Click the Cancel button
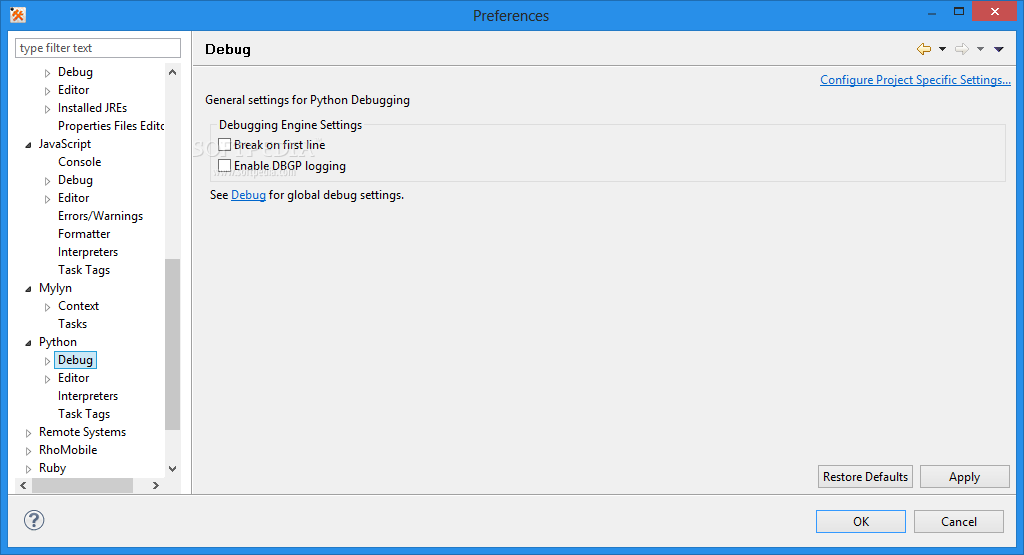Viewport: 1024px width, 555px height. coord(959,521)
